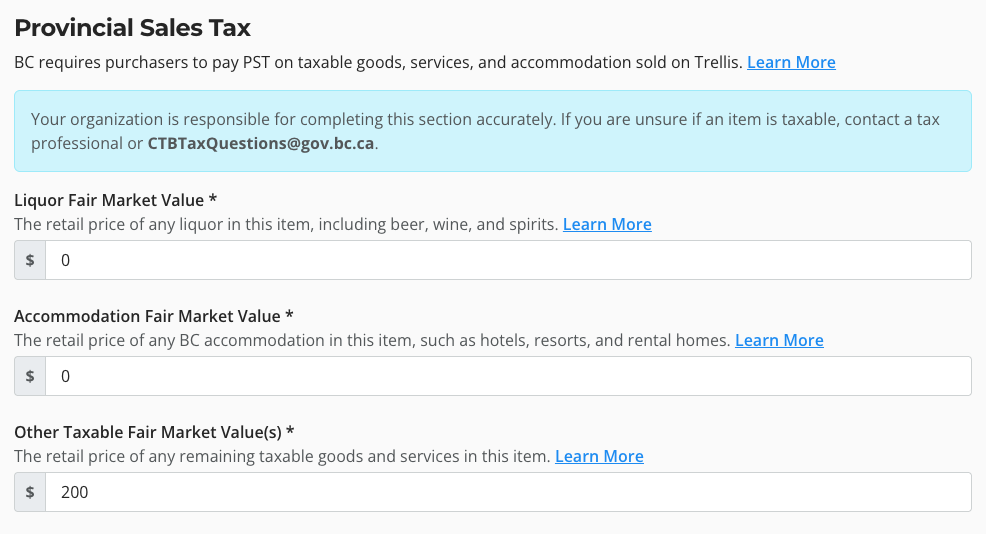Follow Learn More link for BC accommodation
Screen dimensions: 986x534
(x=779, y=340)
